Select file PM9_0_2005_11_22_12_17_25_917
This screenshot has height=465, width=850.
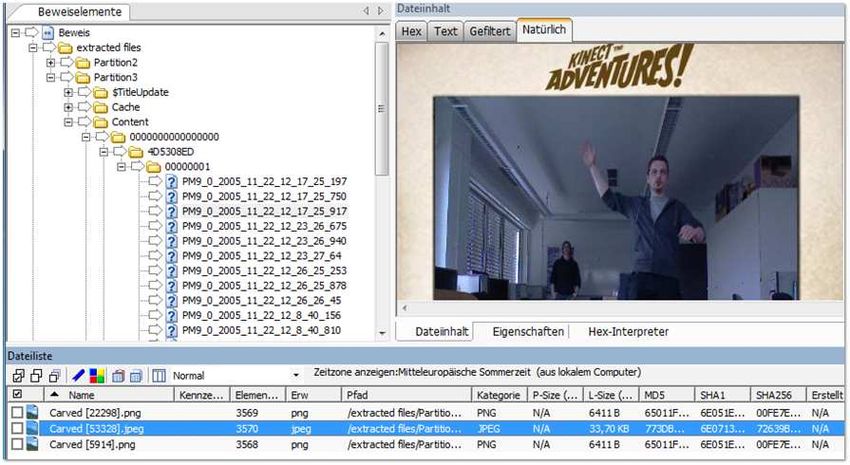coord(264,211)
